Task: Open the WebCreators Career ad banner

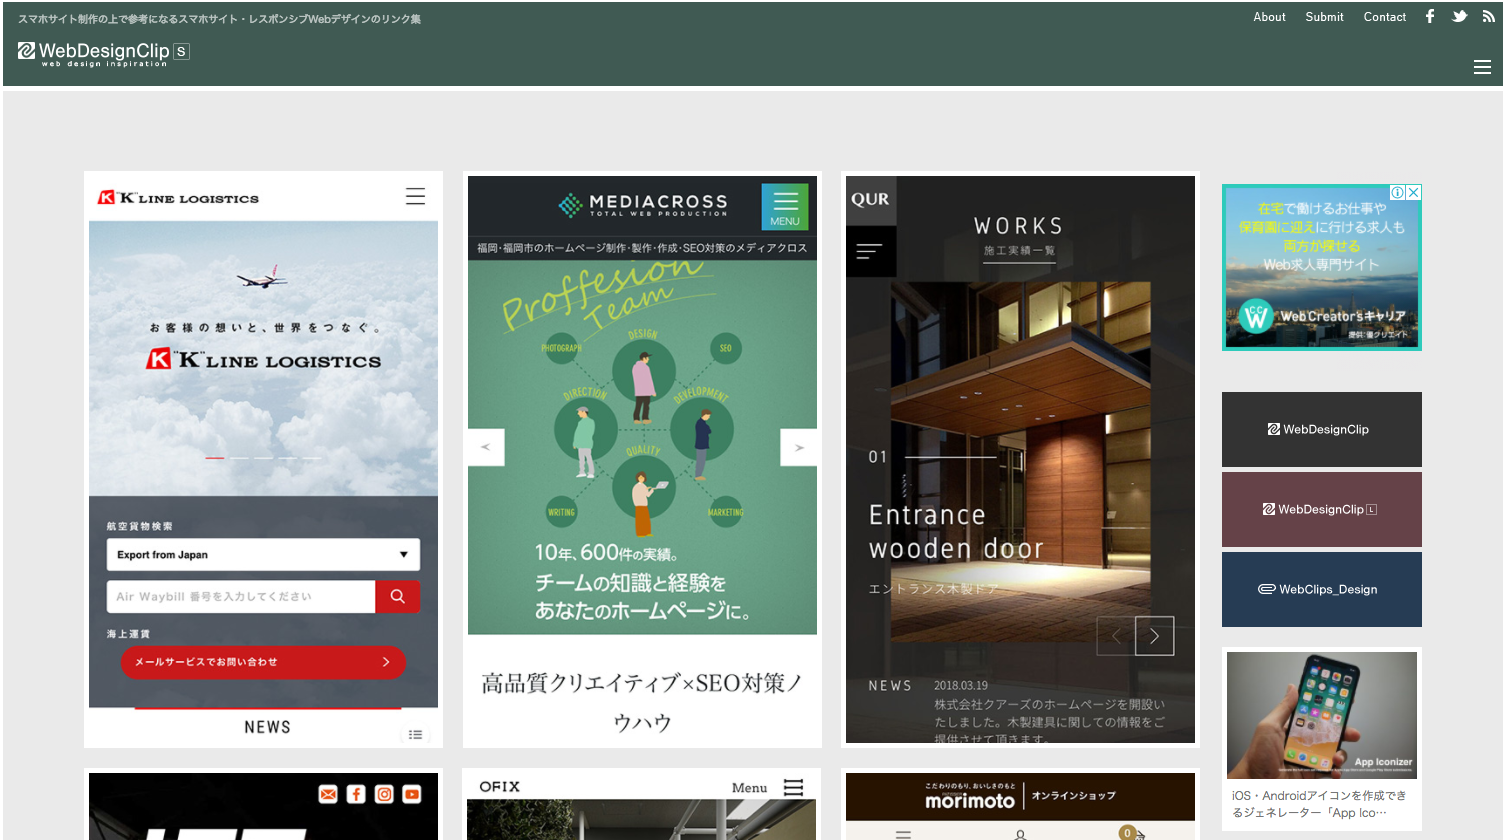Action: click(x=1321, y=267)
